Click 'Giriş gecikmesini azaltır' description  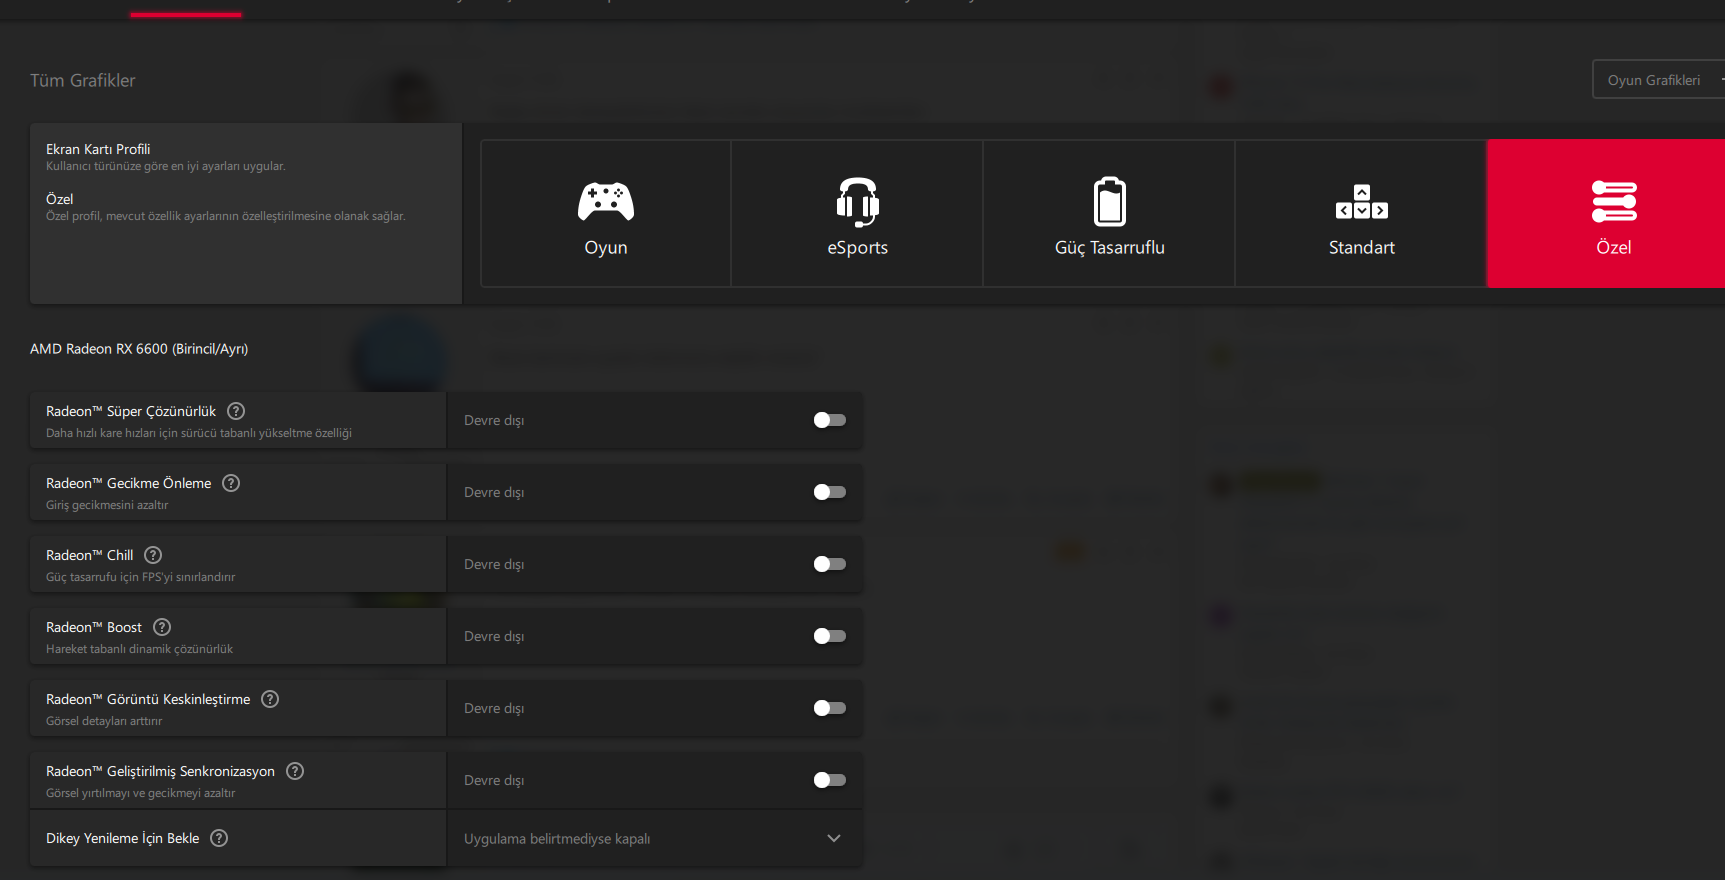(x=107, y=505)
